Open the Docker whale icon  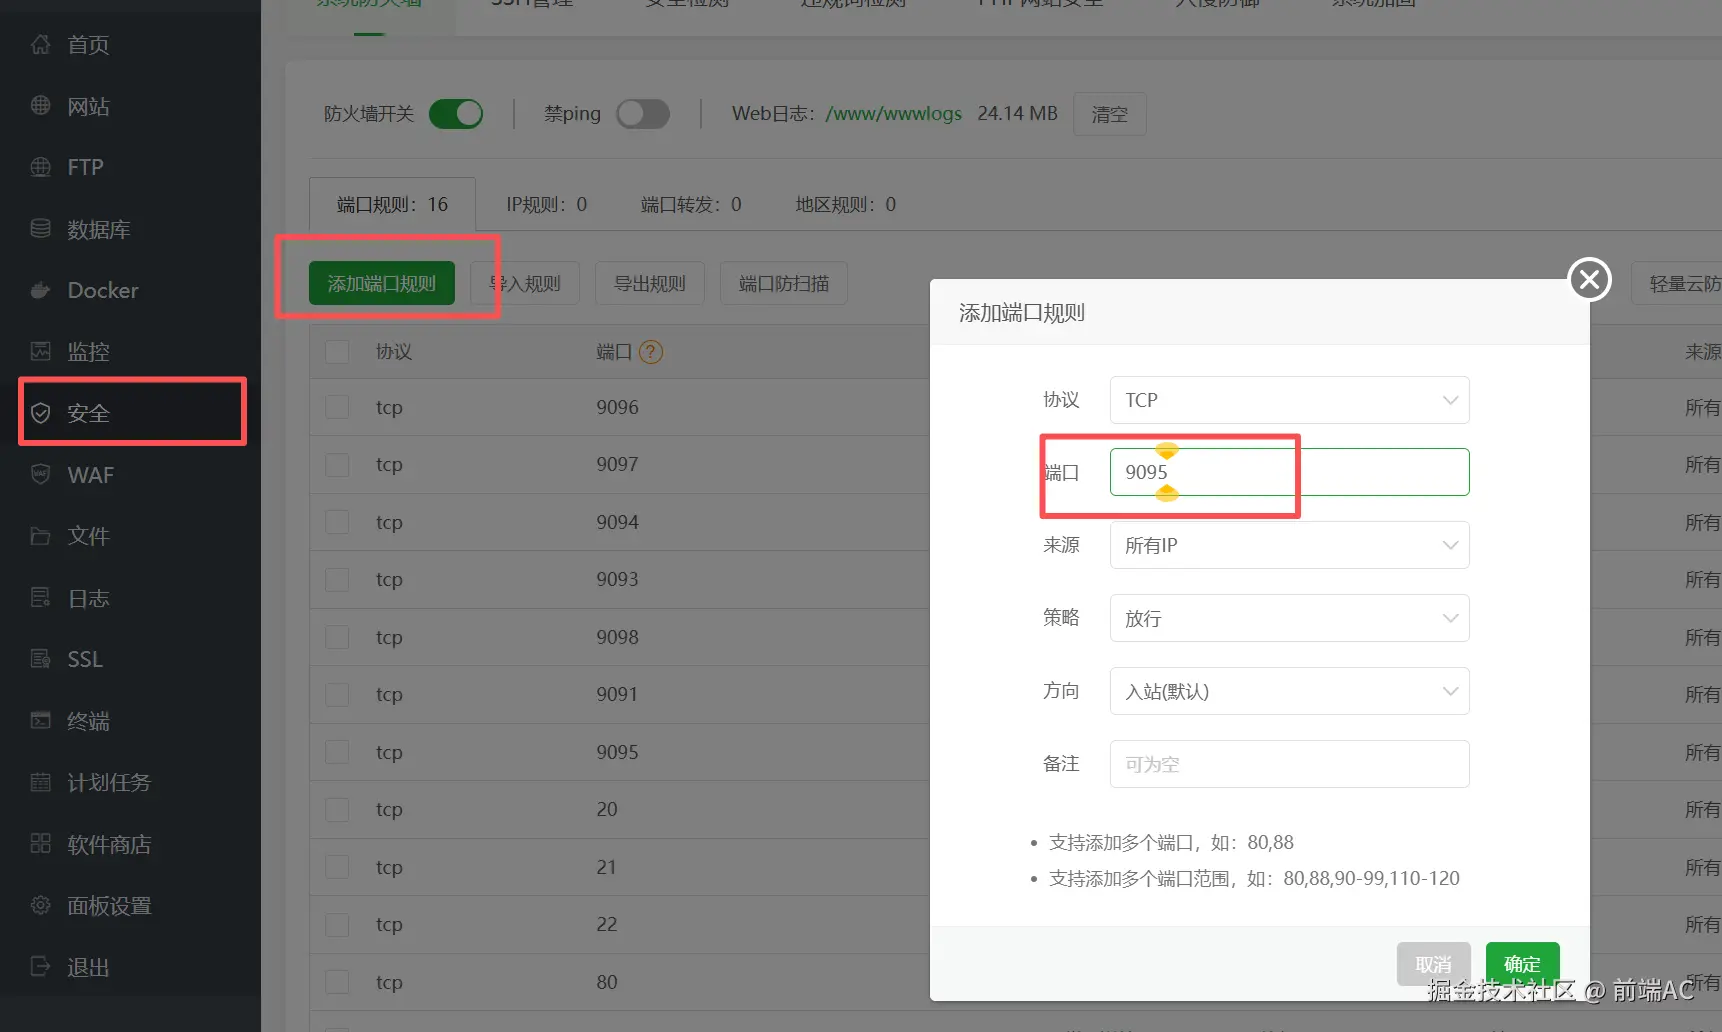pyautogui.click(x=41, y=291)
